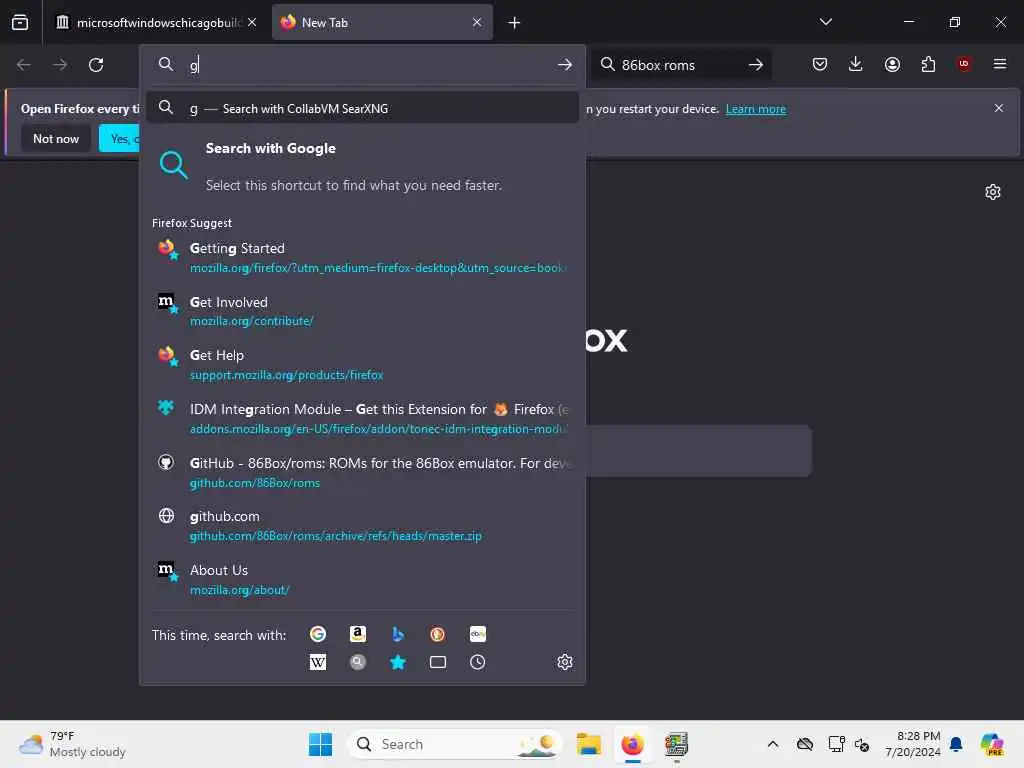Open the new tab page customize gear

(x=993, y=192)
